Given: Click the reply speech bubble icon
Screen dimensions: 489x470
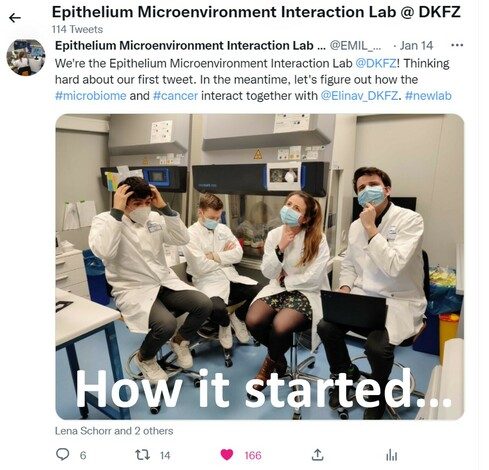Looking at the screenshot, I should (62, 454).
